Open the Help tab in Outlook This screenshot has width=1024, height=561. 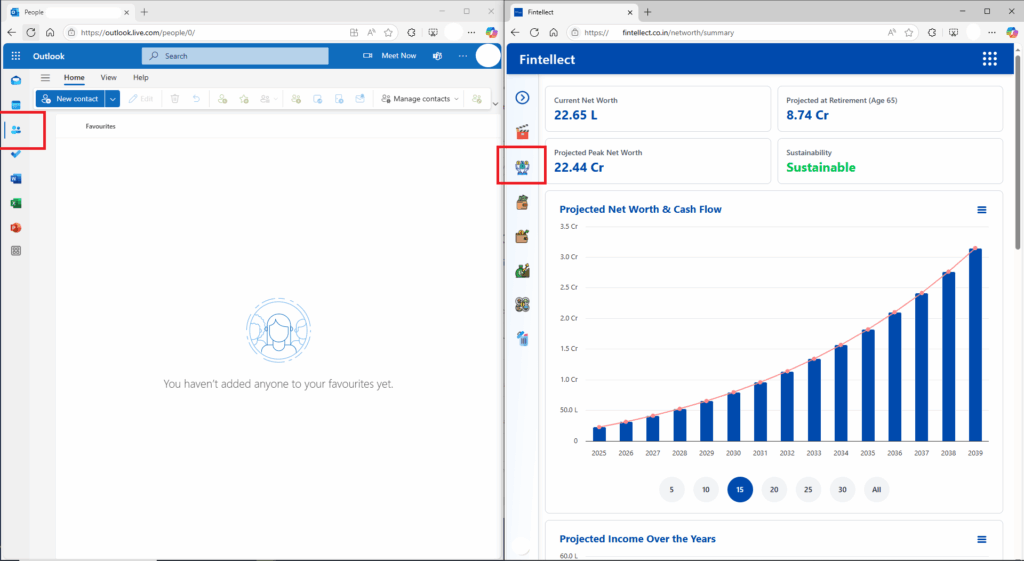[141, 77]
